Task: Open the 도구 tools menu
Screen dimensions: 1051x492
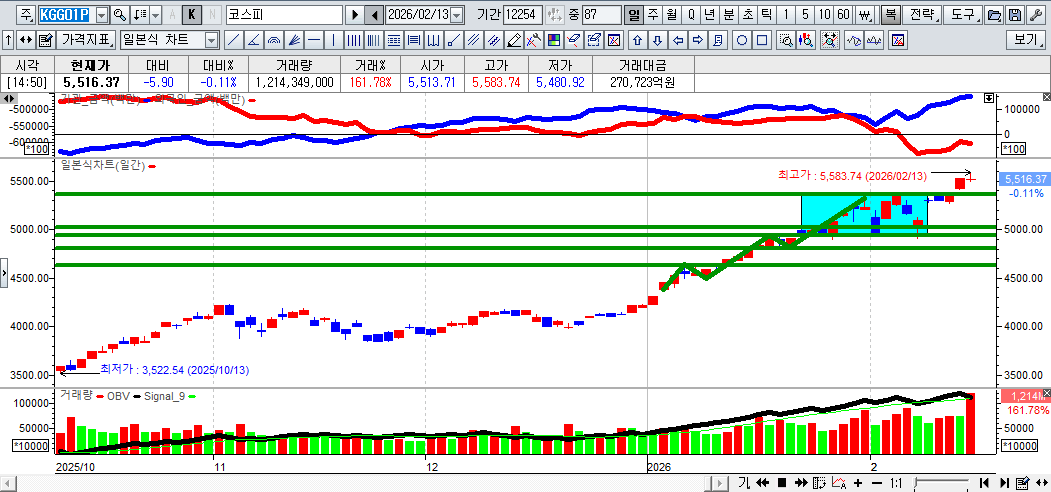Action: tap(963, 15)
